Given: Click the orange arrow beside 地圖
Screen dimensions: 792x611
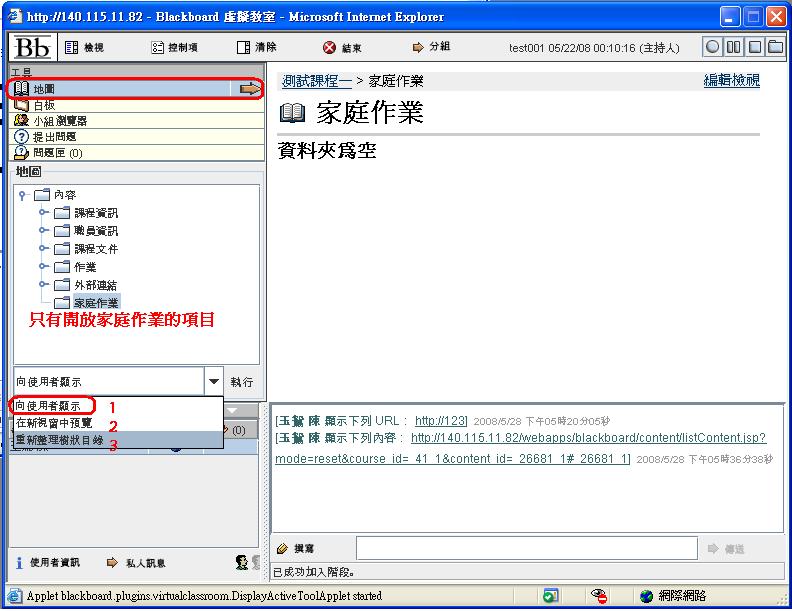Looking at the screenshot, I should [249, 89].
